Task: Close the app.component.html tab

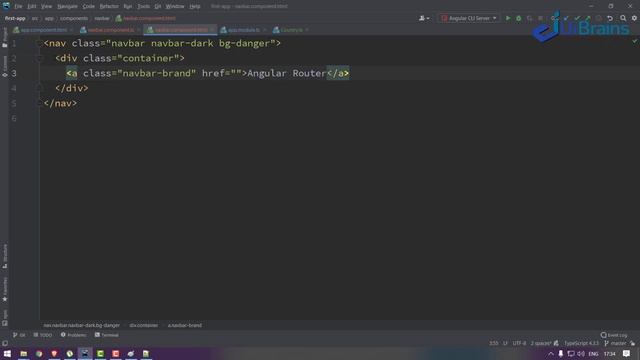Action: (71, 30)
